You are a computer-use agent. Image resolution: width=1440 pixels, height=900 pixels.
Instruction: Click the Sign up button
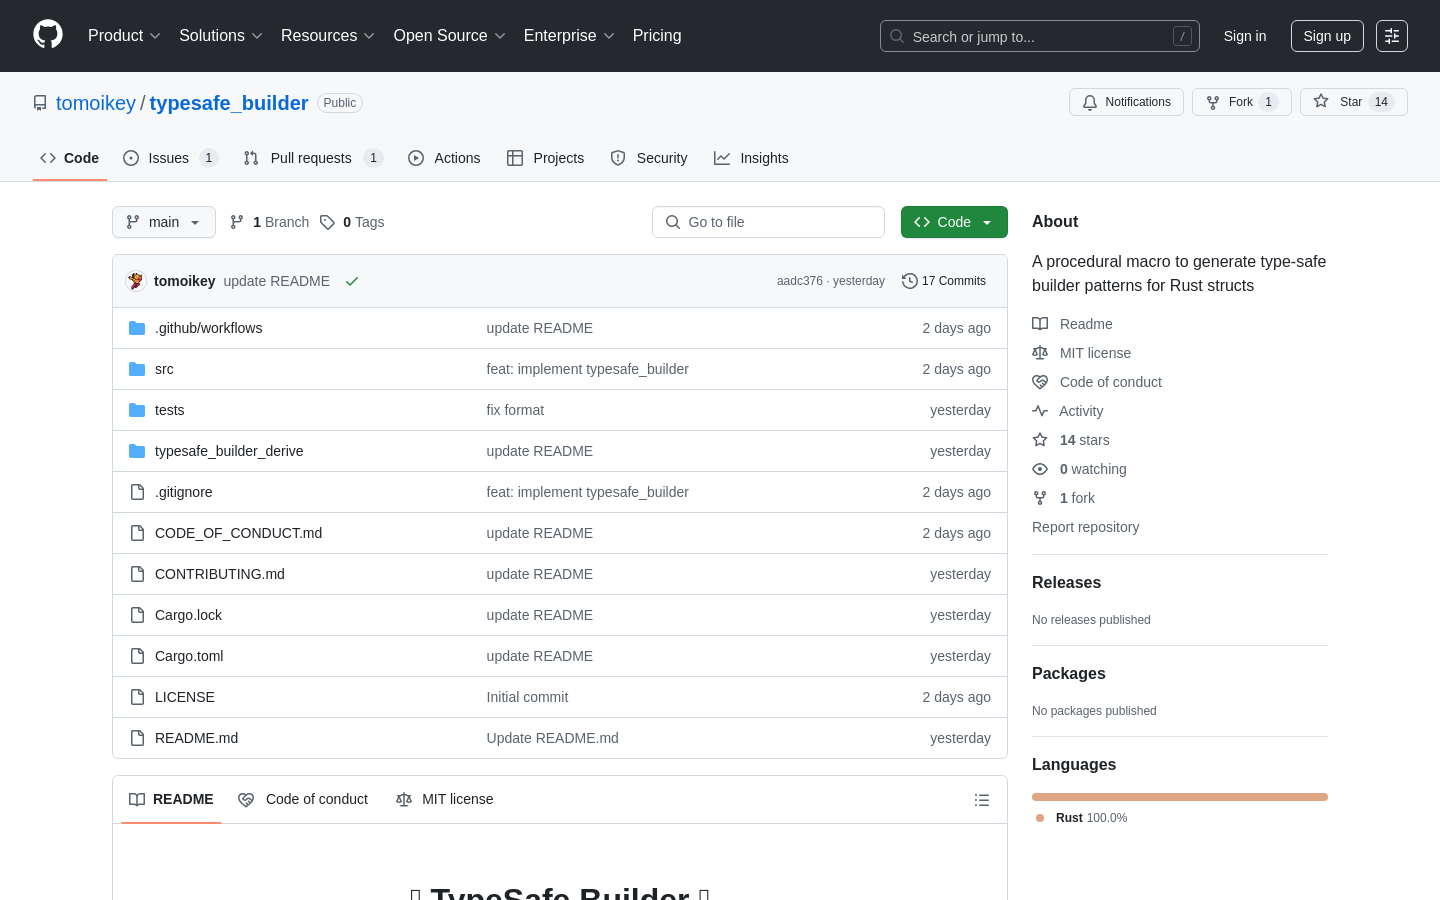1327,36
